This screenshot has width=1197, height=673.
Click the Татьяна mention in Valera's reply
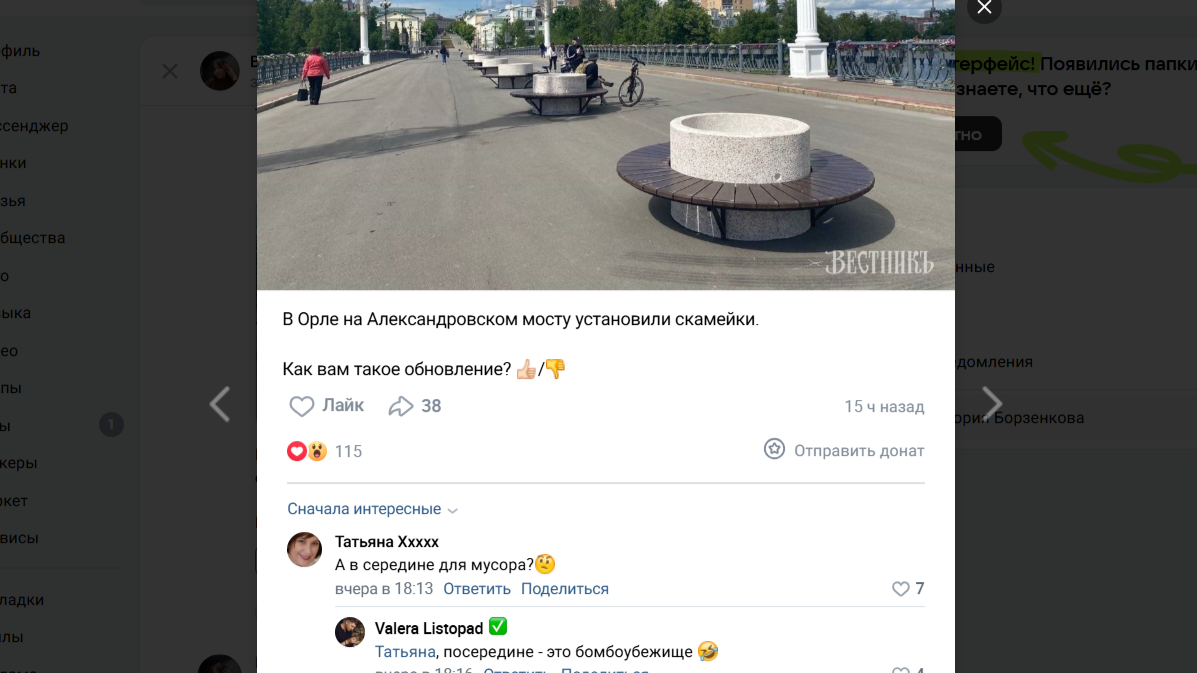coord(405,652)
